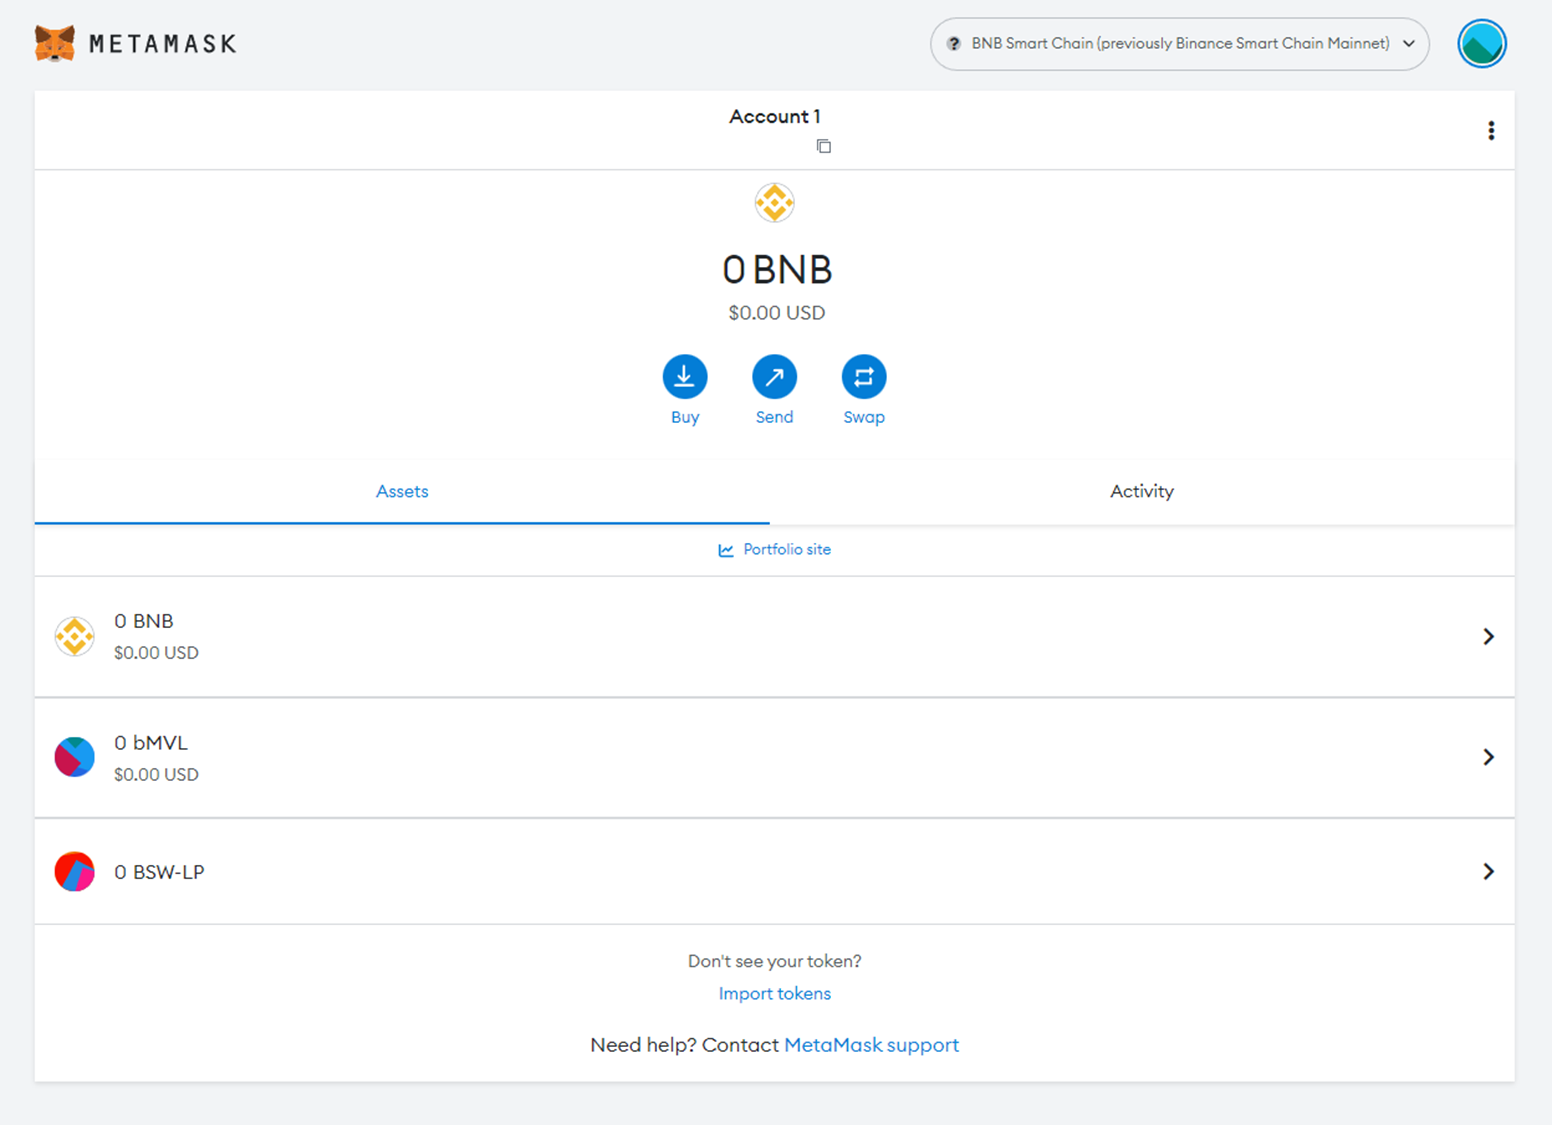The height and width of the screenshot is (1125, 1552).
Task: Expand the BSW-LP asset row chevron
Action: pos(1488,872)
